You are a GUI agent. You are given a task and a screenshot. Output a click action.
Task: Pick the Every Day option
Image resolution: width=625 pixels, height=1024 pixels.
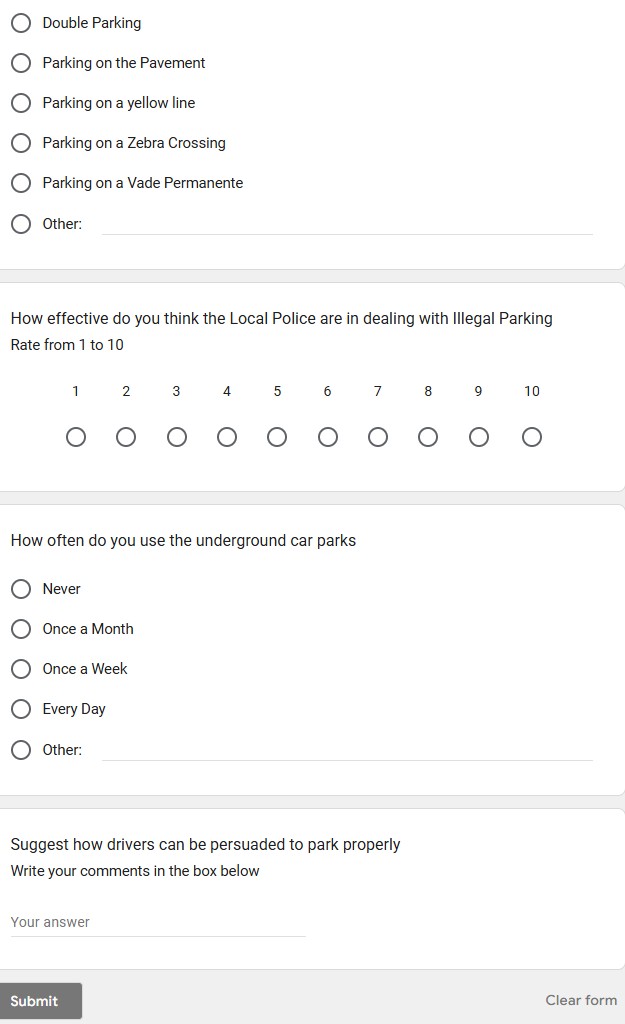[21, 709]
